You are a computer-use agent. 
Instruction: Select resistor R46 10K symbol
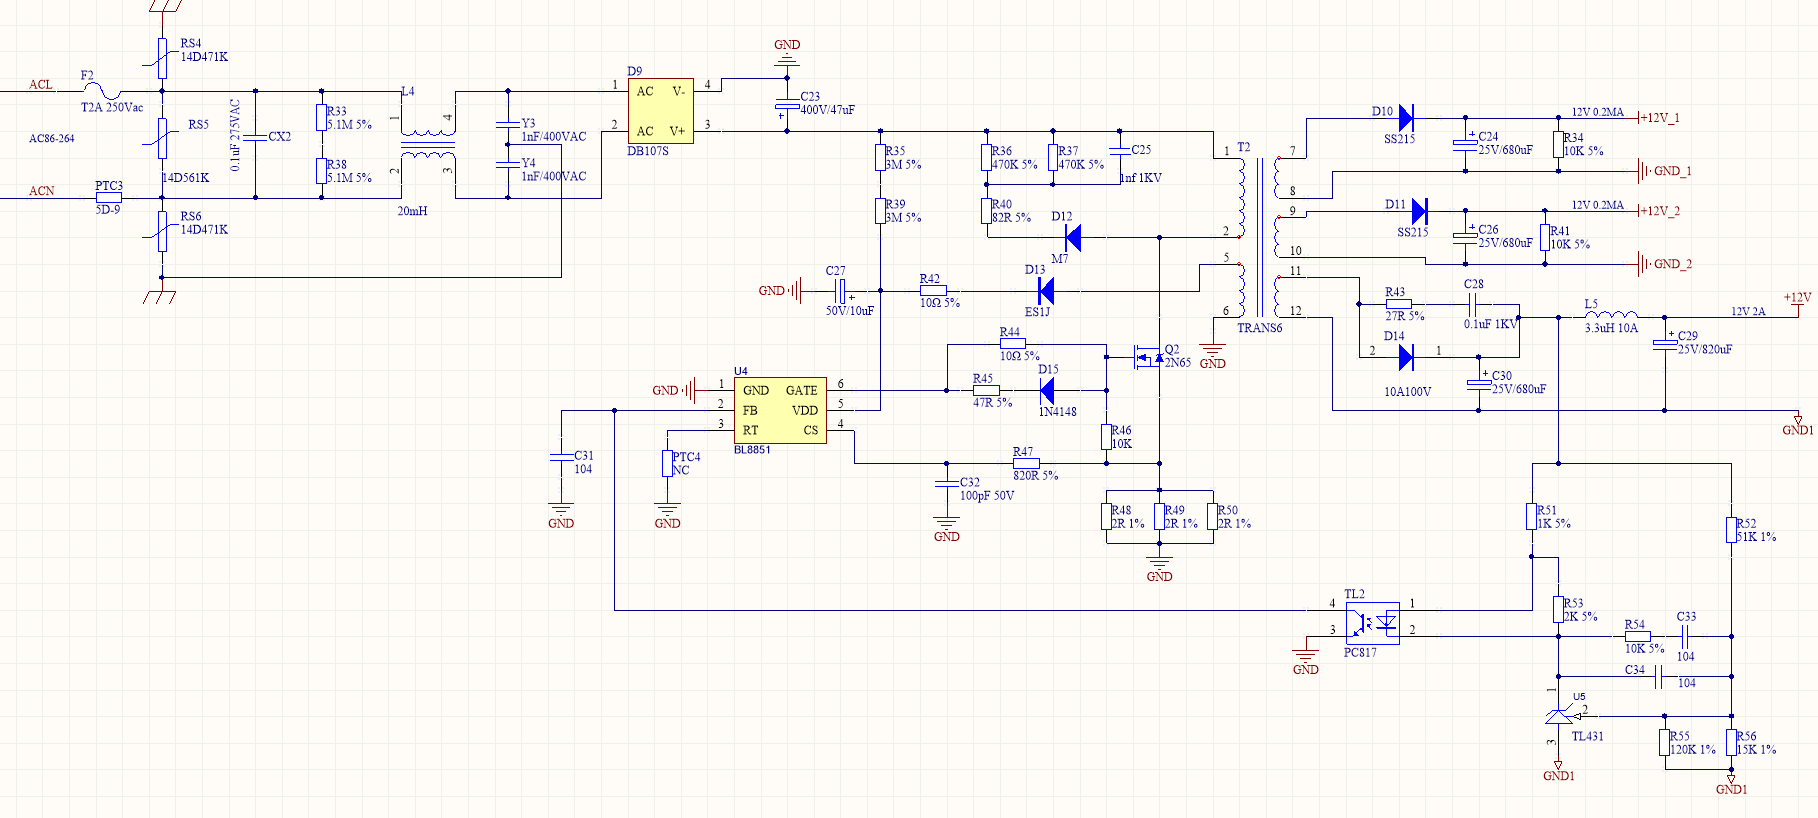tap(1106, 437)
